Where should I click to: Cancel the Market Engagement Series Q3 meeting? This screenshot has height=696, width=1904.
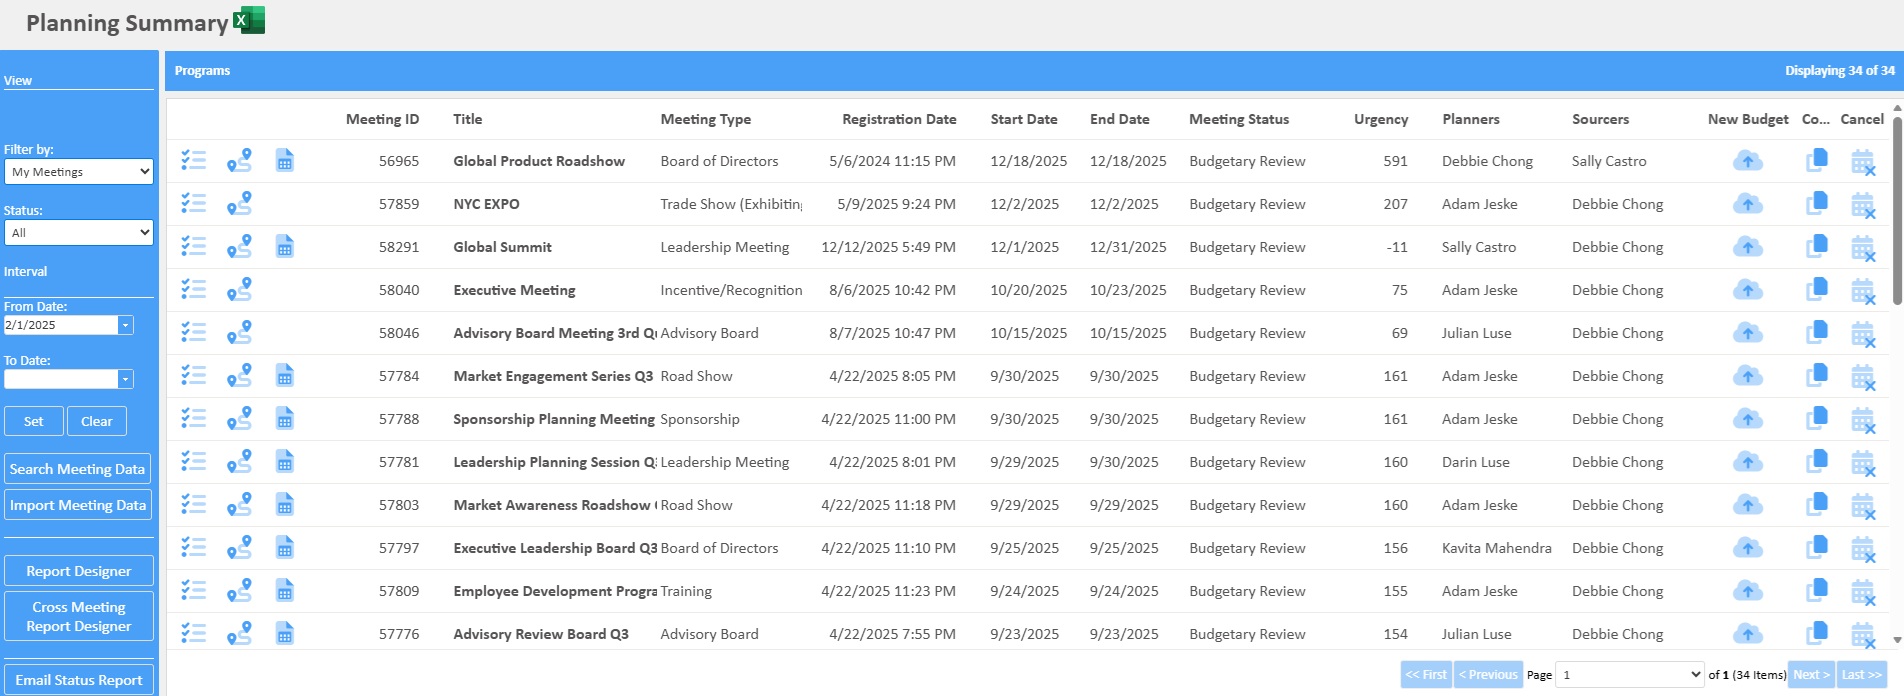(1862, 377)
